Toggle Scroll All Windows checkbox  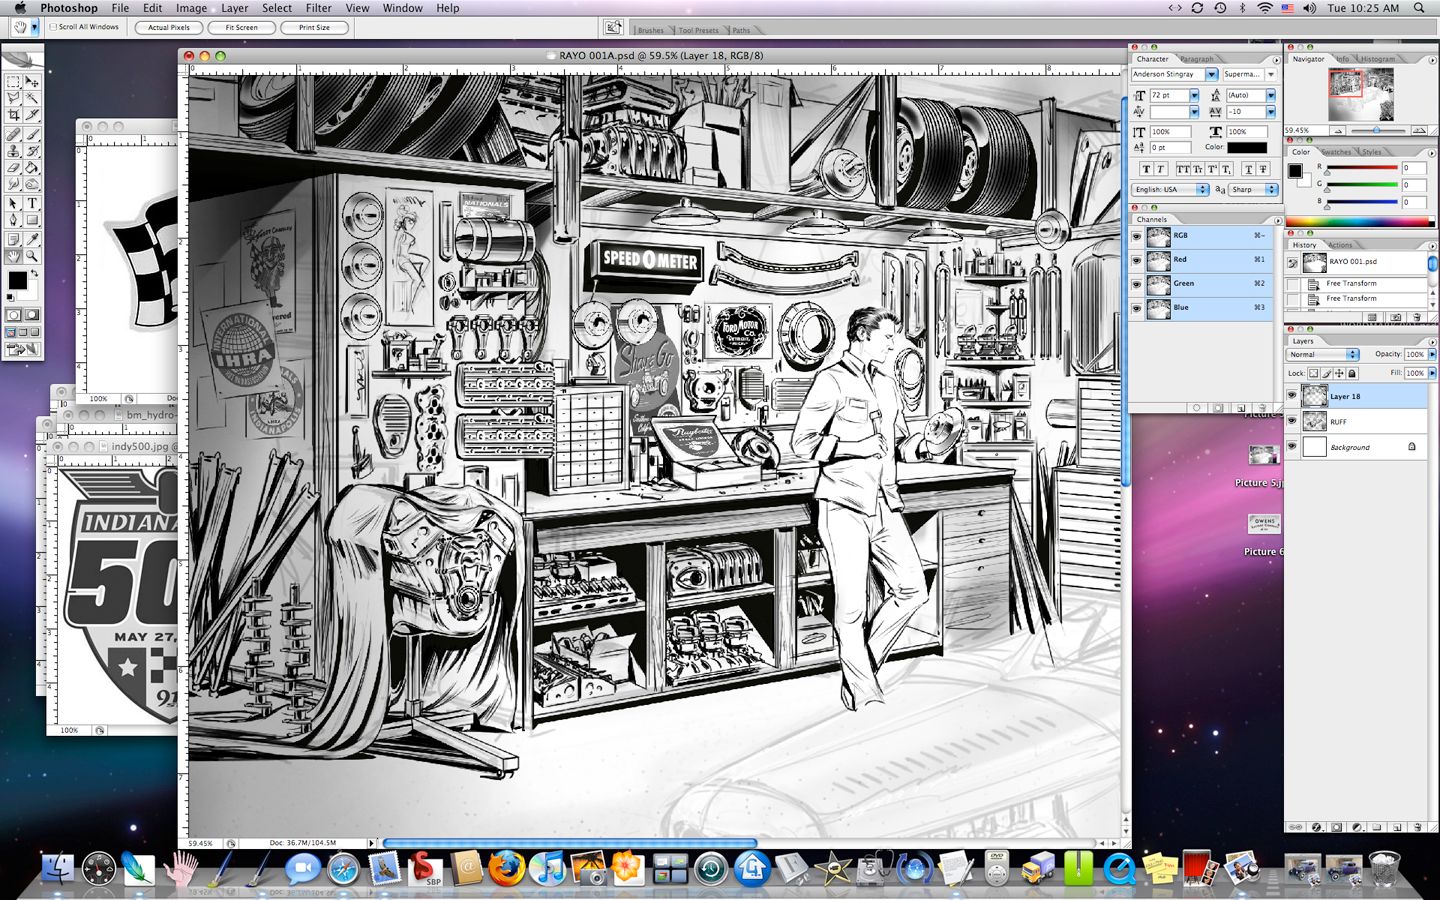(53, 27)
